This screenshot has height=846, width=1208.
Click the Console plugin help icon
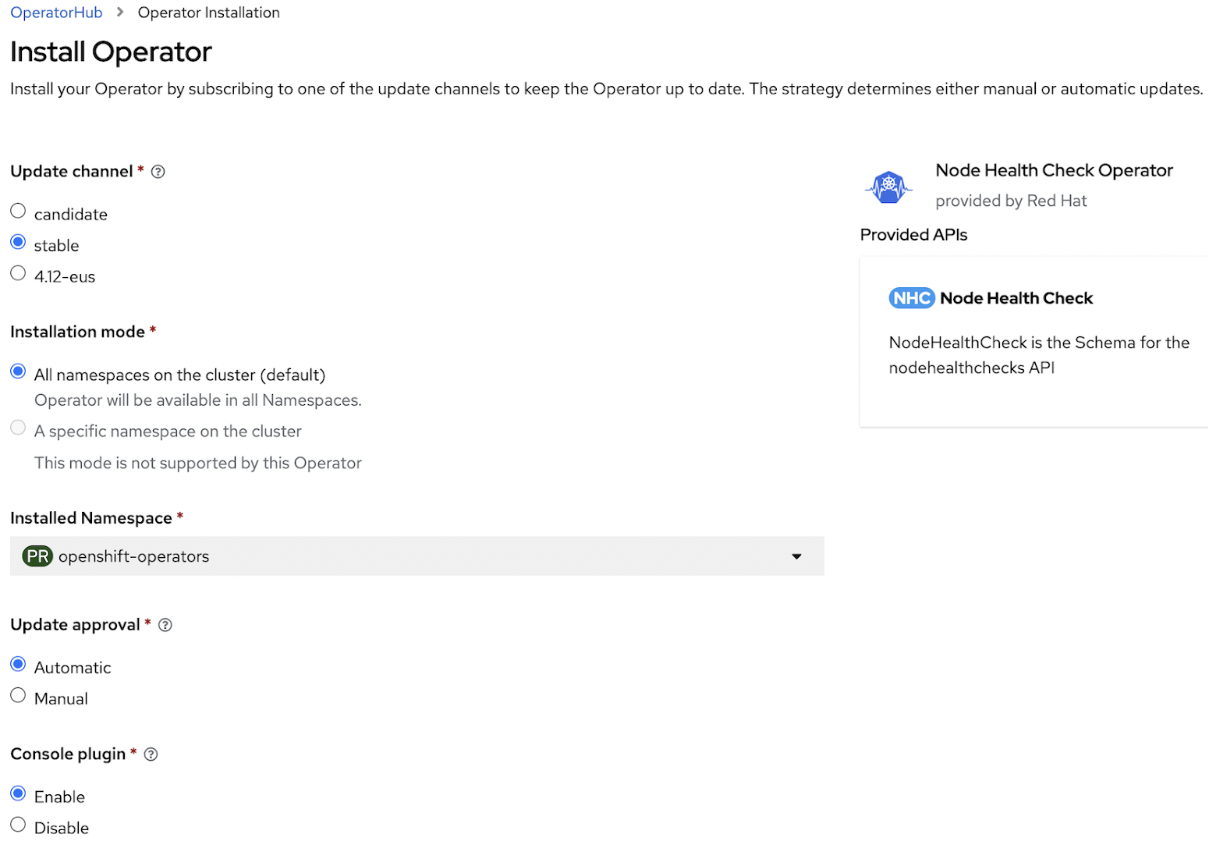pos(152,755)
